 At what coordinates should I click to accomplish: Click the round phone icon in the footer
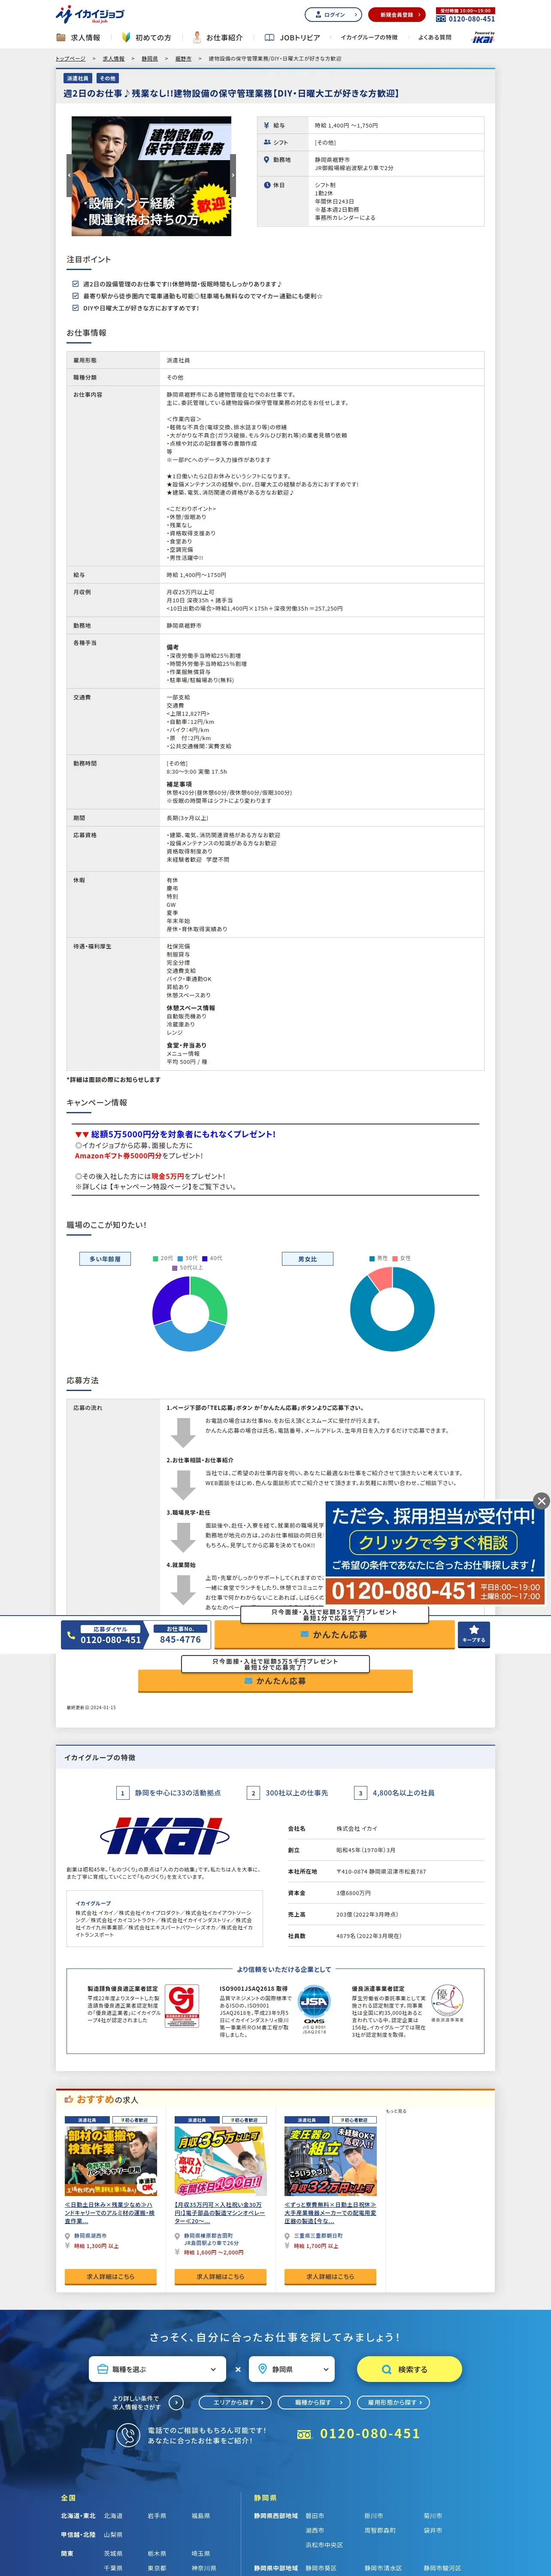click(x=127, y=2436)
